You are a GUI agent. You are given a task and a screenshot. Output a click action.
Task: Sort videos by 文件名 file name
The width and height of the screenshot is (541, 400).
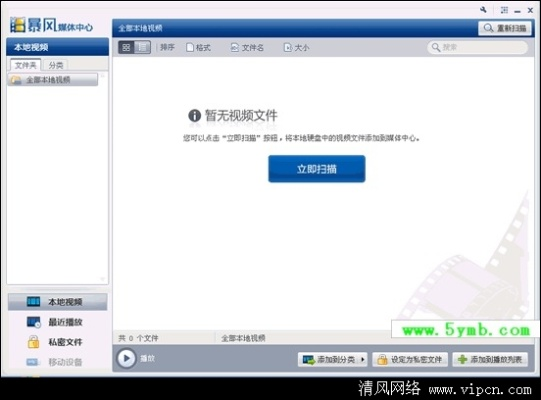pos(247,48)
